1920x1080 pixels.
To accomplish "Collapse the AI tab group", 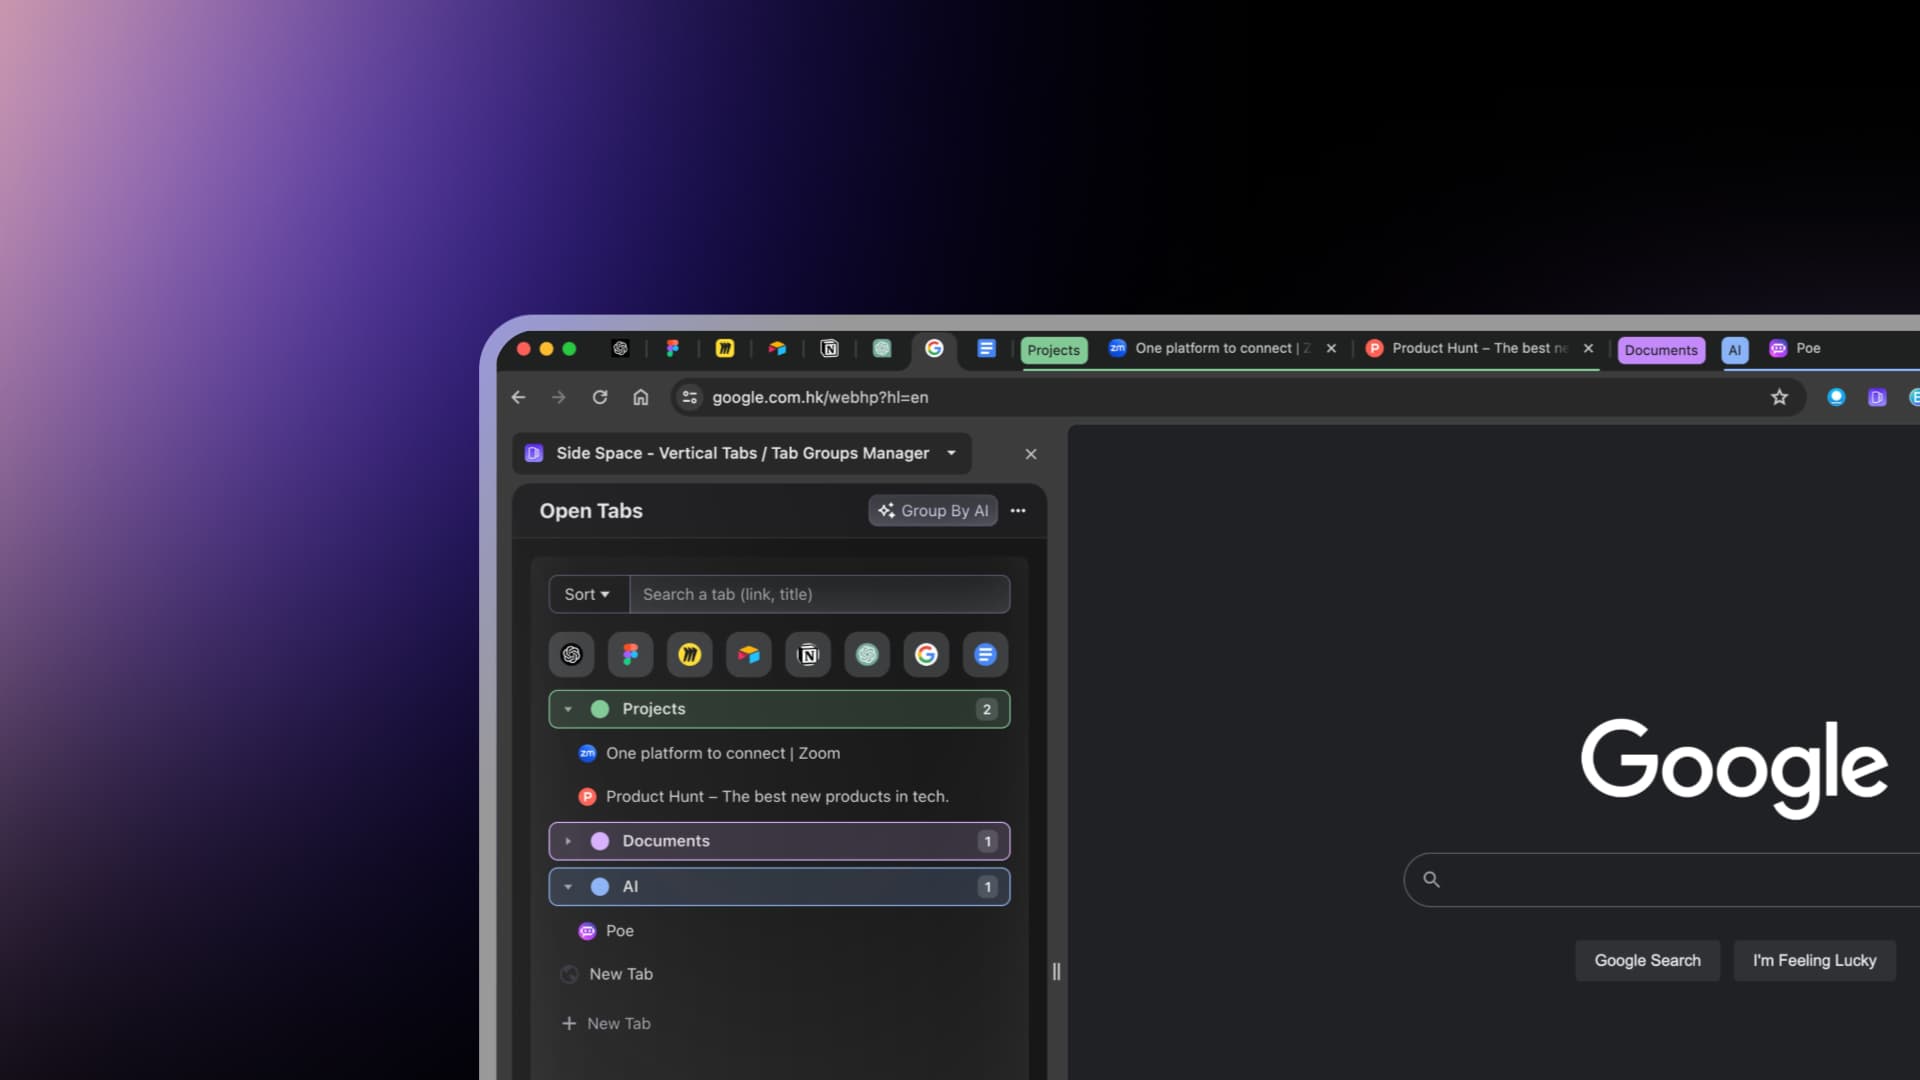I will pos(568,887).
